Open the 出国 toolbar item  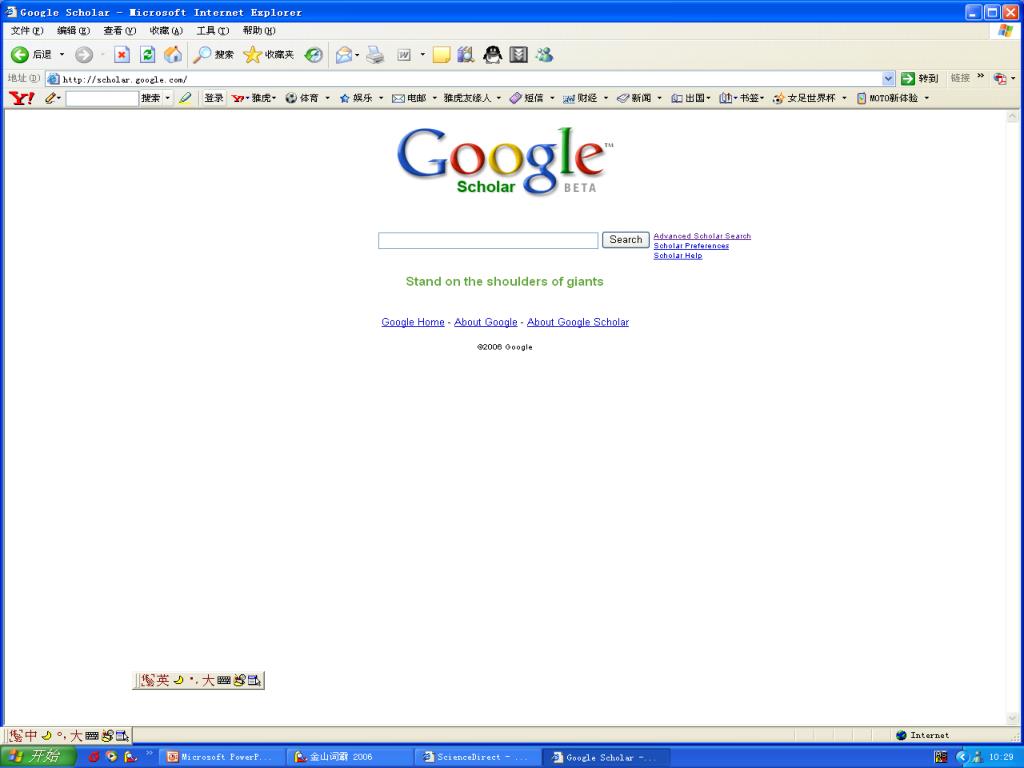click(x=691, y=98)
